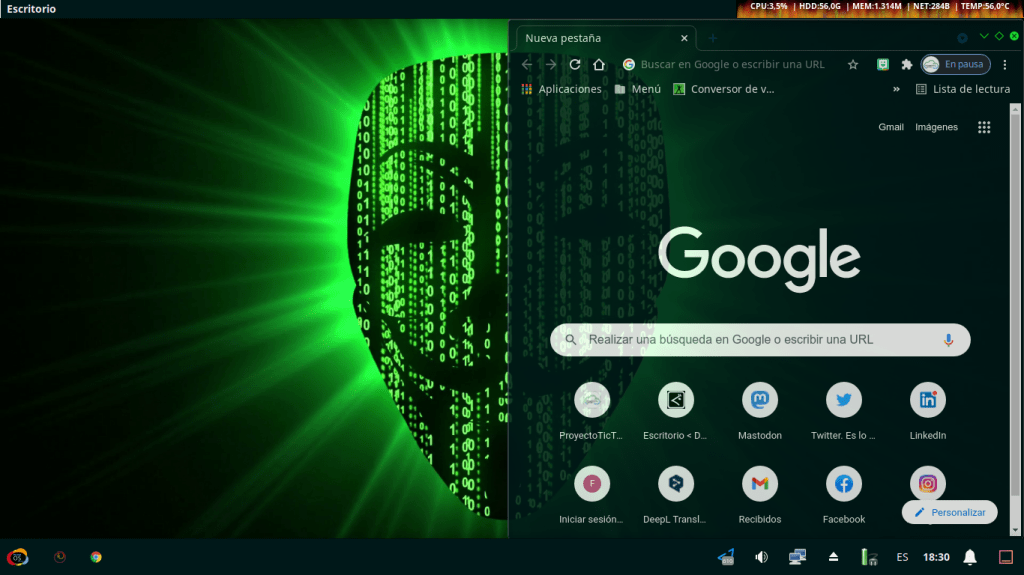This screenshot has width=1024, height=575.
Task: Click the page's vertical scrollbar
Action: (x=1016, y=300)
